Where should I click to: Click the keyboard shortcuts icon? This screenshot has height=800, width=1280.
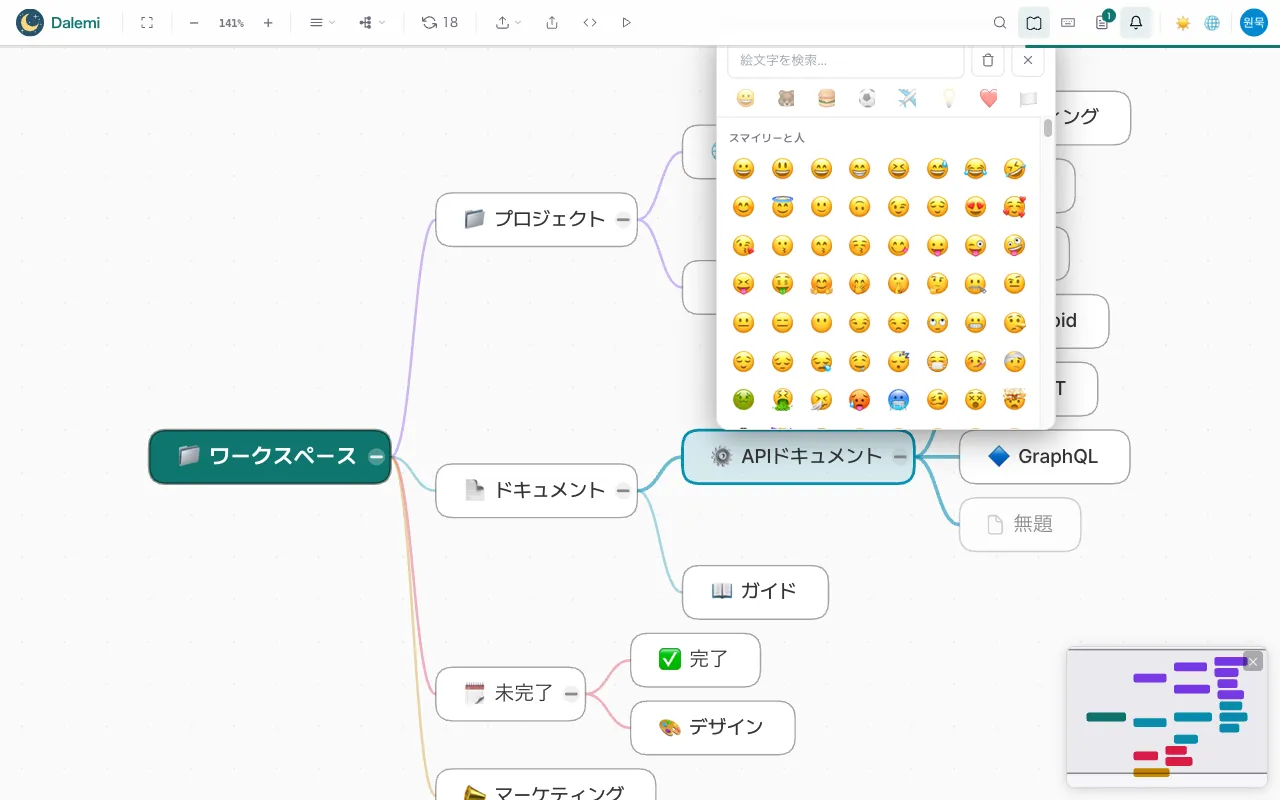click(1068, 22)
